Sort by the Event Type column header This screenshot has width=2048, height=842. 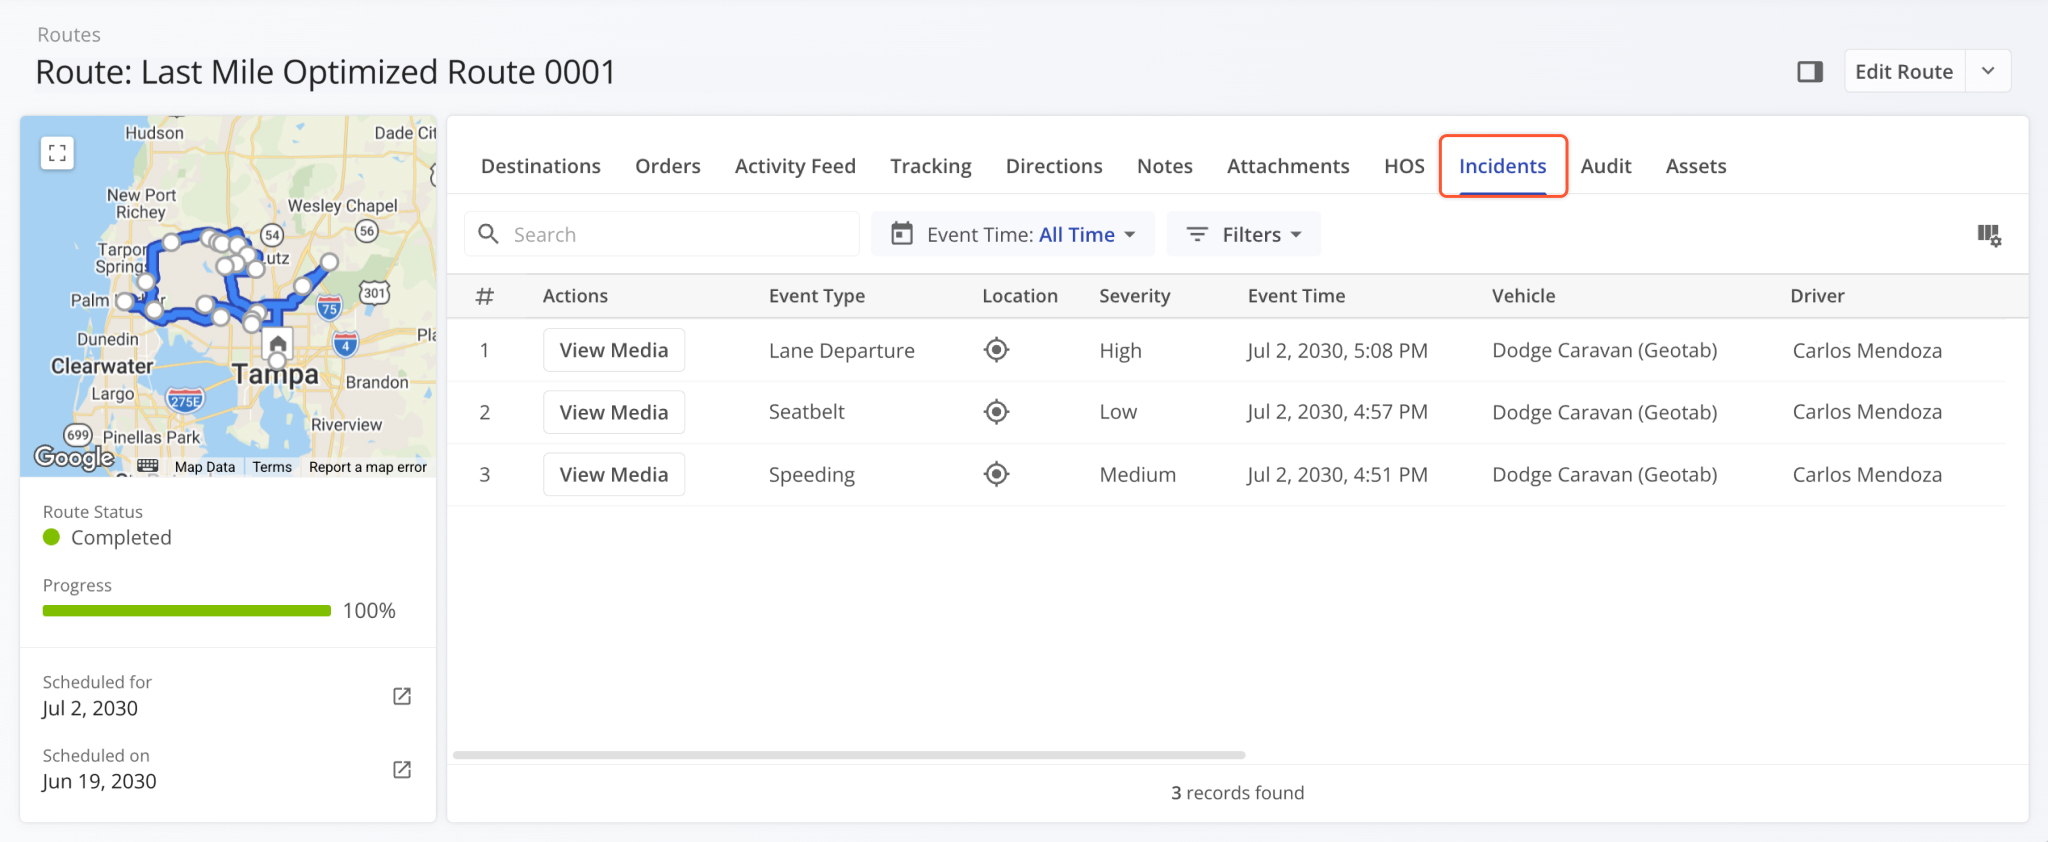pos(817,296)
